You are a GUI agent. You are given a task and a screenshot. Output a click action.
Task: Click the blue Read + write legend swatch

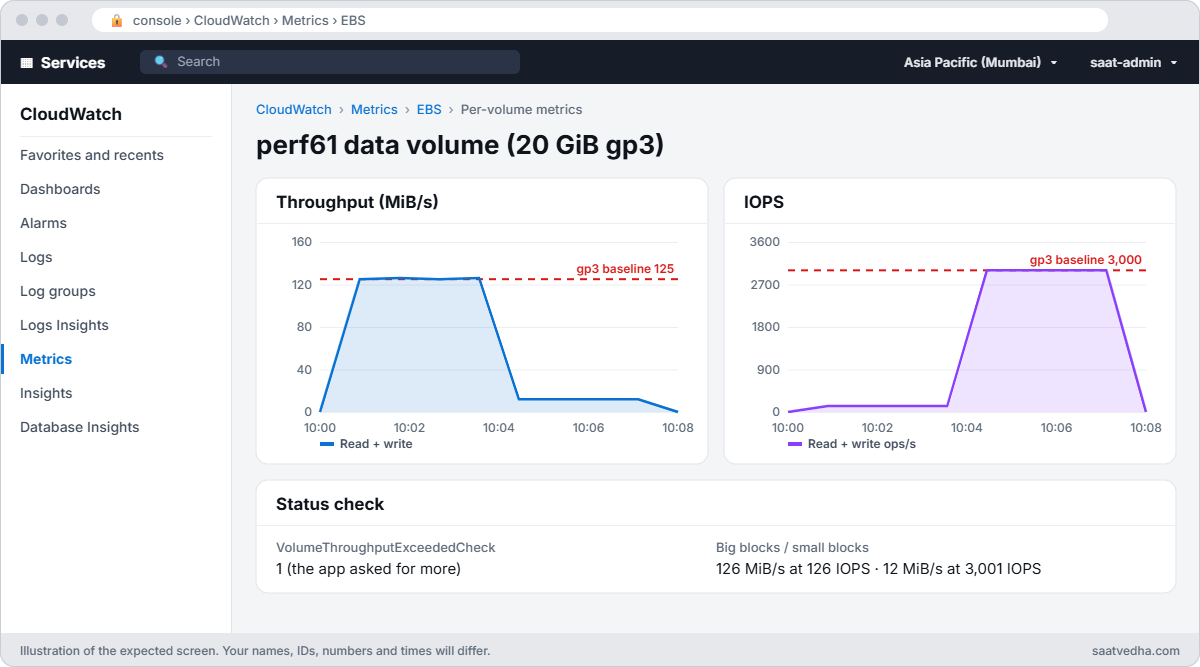tap(327, 444)
